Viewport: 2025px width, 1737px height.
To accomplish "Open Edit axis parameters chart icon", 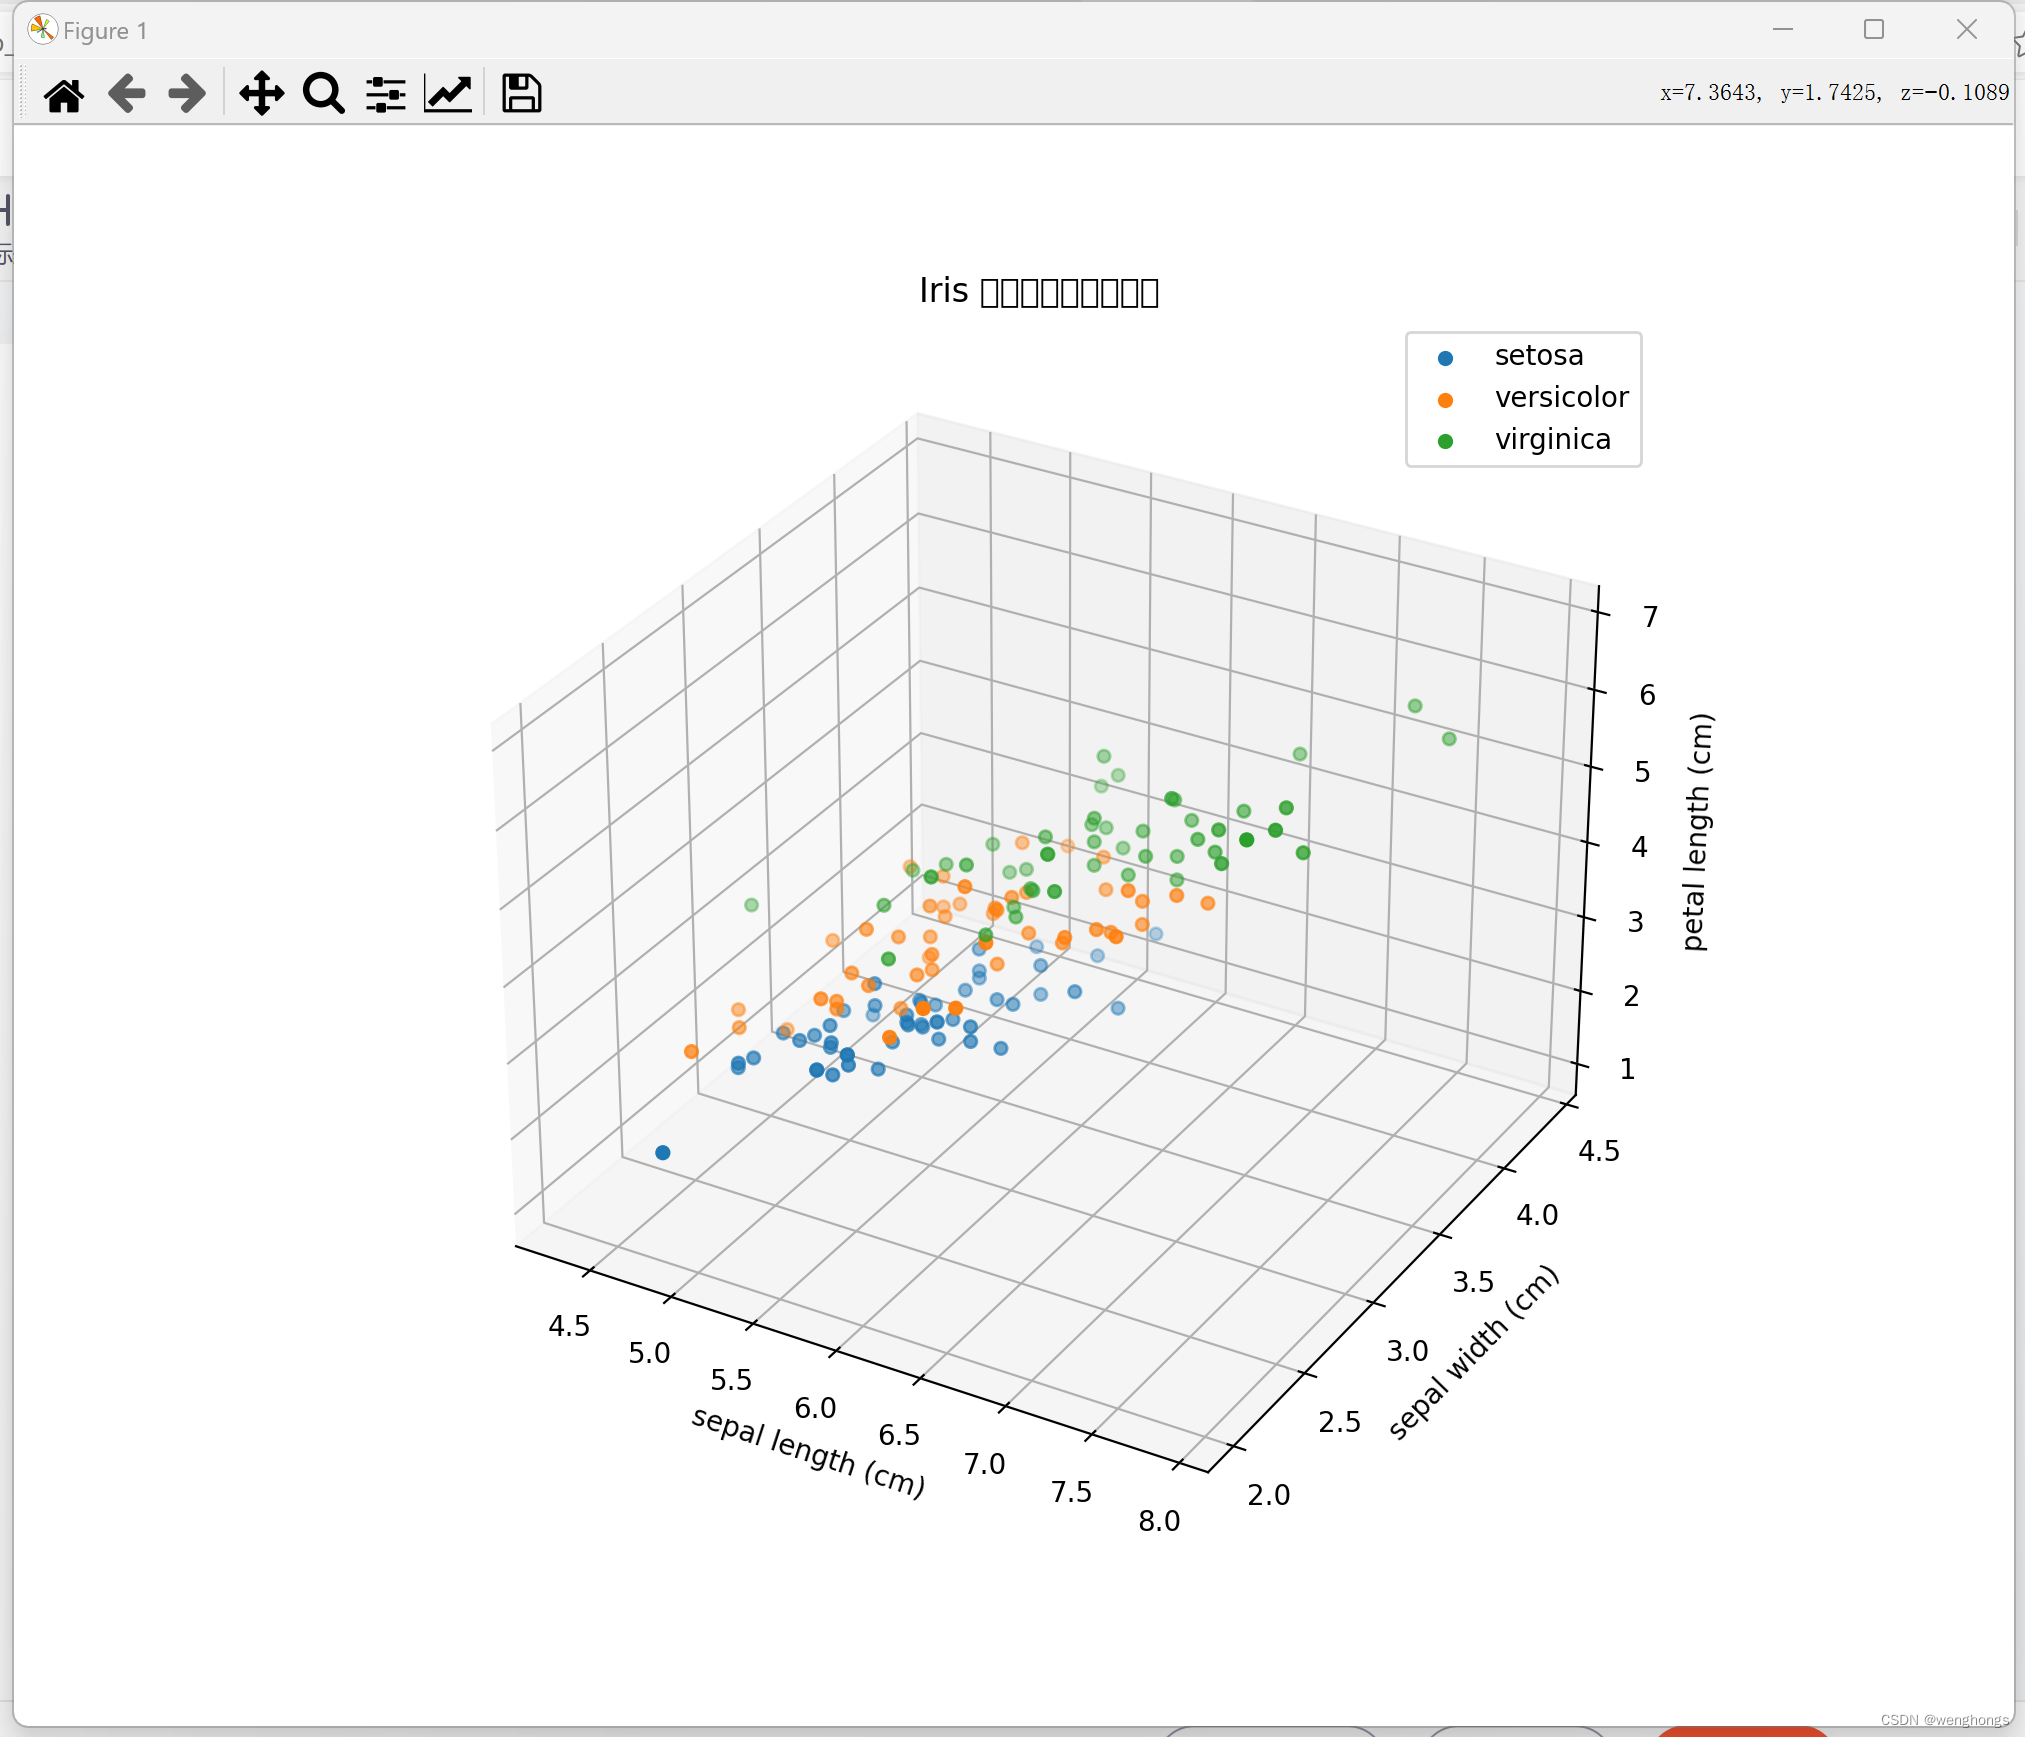I will (x=448, y=94).
